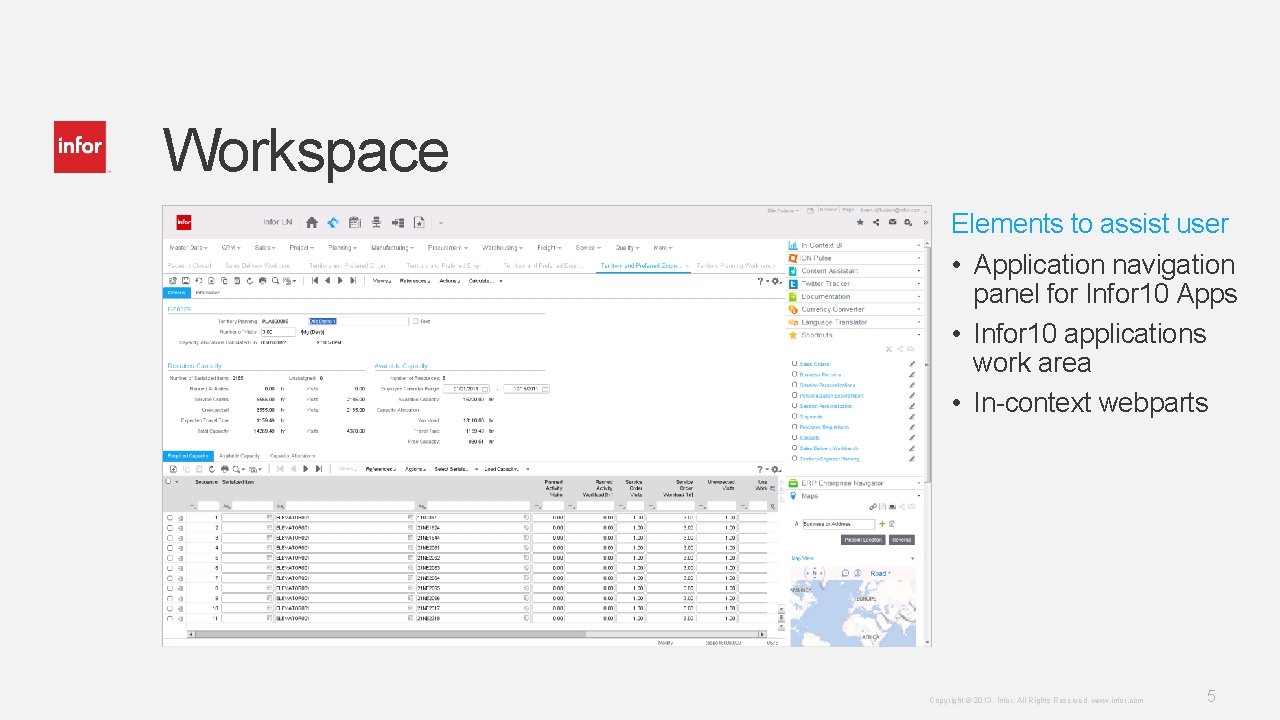Go to the Infor LN home icon
The height and width of the screenshot is (720, 1280).
click(x=312, y=222)
